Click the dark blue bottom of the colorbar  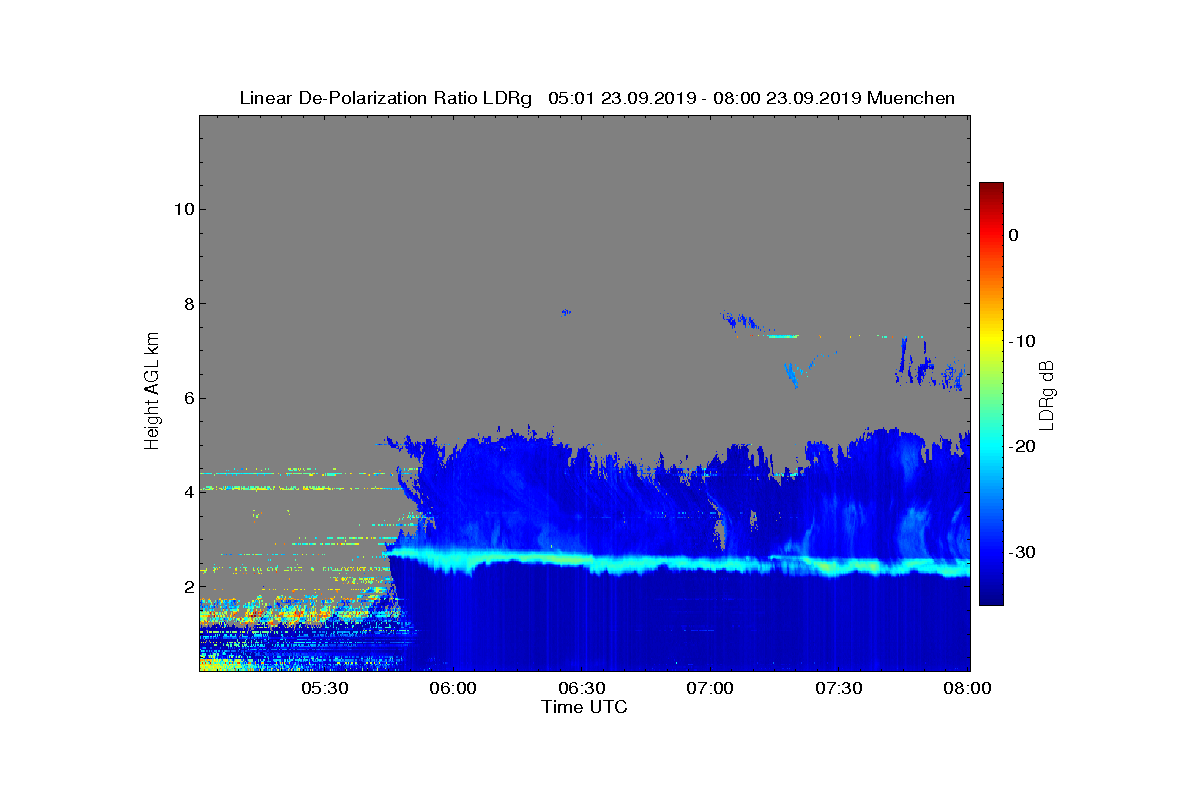click(991, 600)
